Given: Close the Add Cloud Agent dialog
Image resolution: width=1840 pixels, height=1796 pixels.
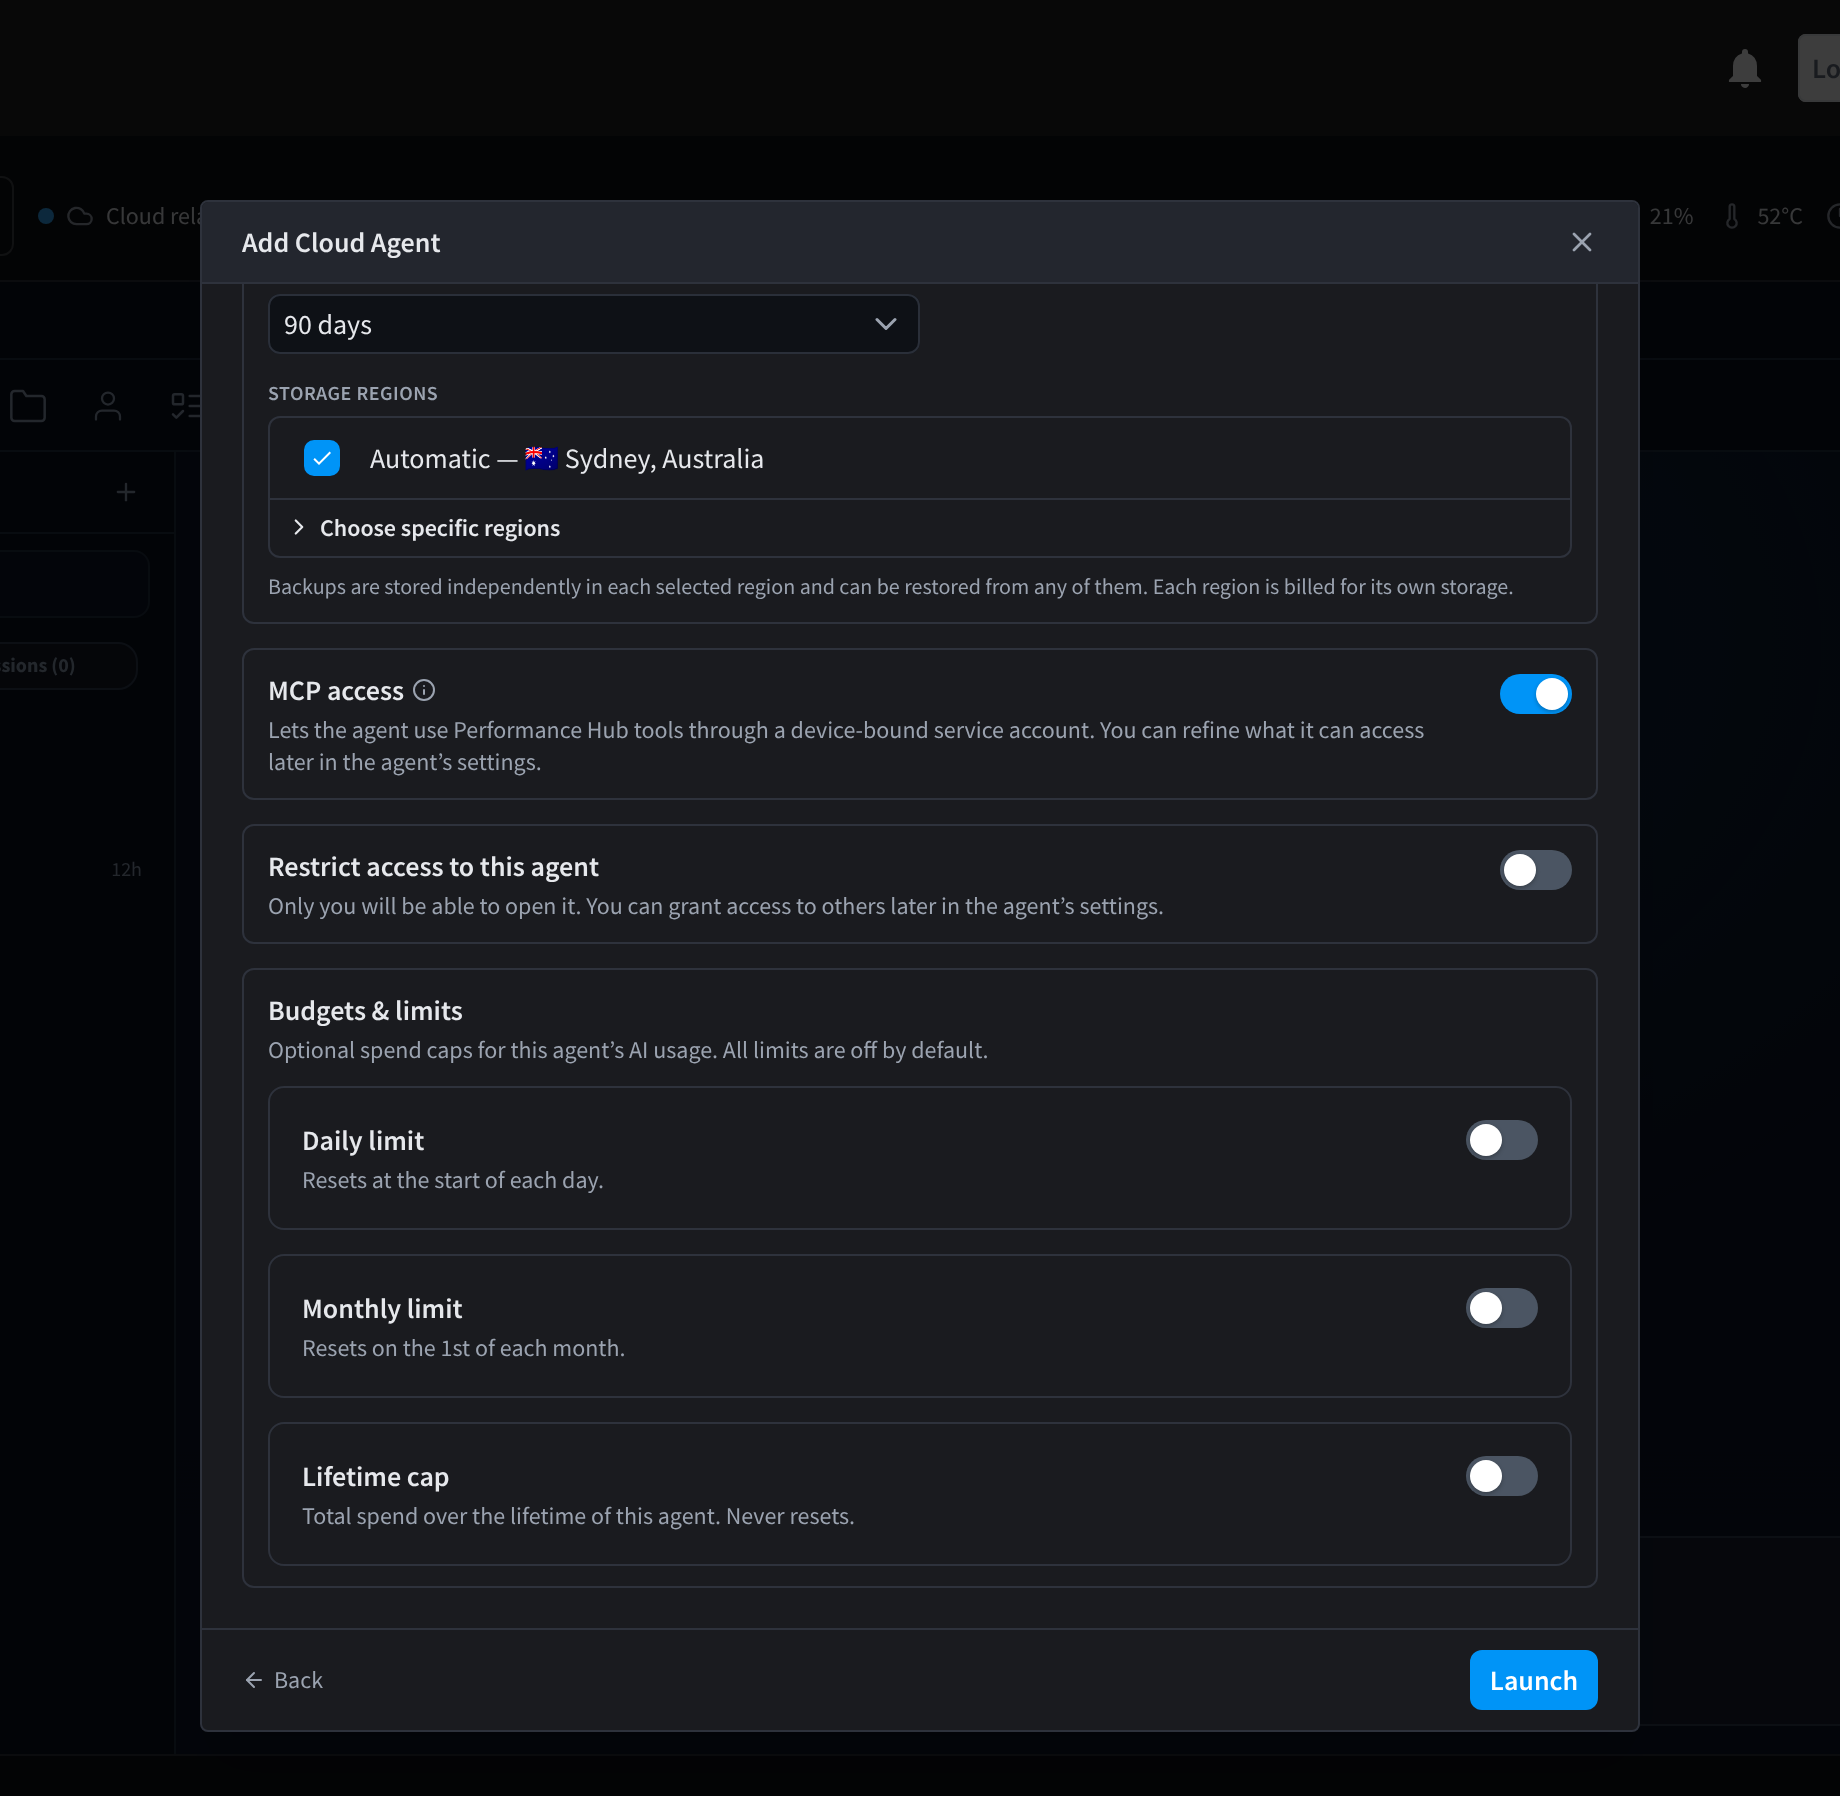Looking at the screenshot, I should (1582, 242).
